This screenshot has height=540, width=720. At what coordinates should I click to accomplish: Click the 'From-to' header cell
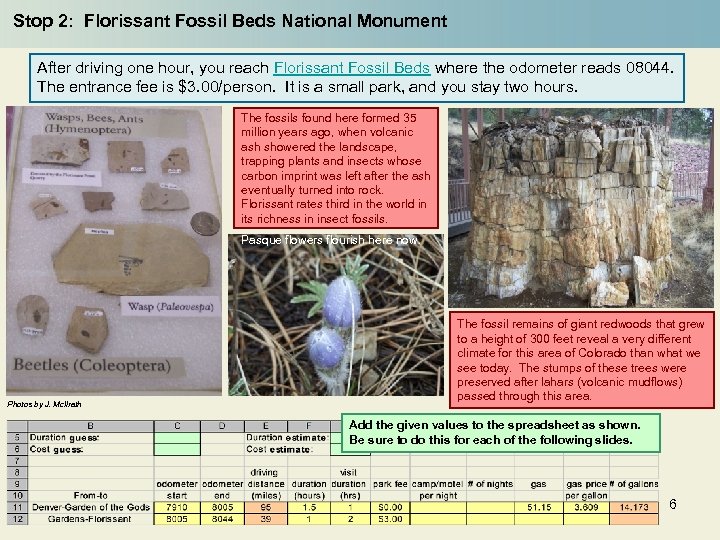pyautogui.click(x=90, y=495)
